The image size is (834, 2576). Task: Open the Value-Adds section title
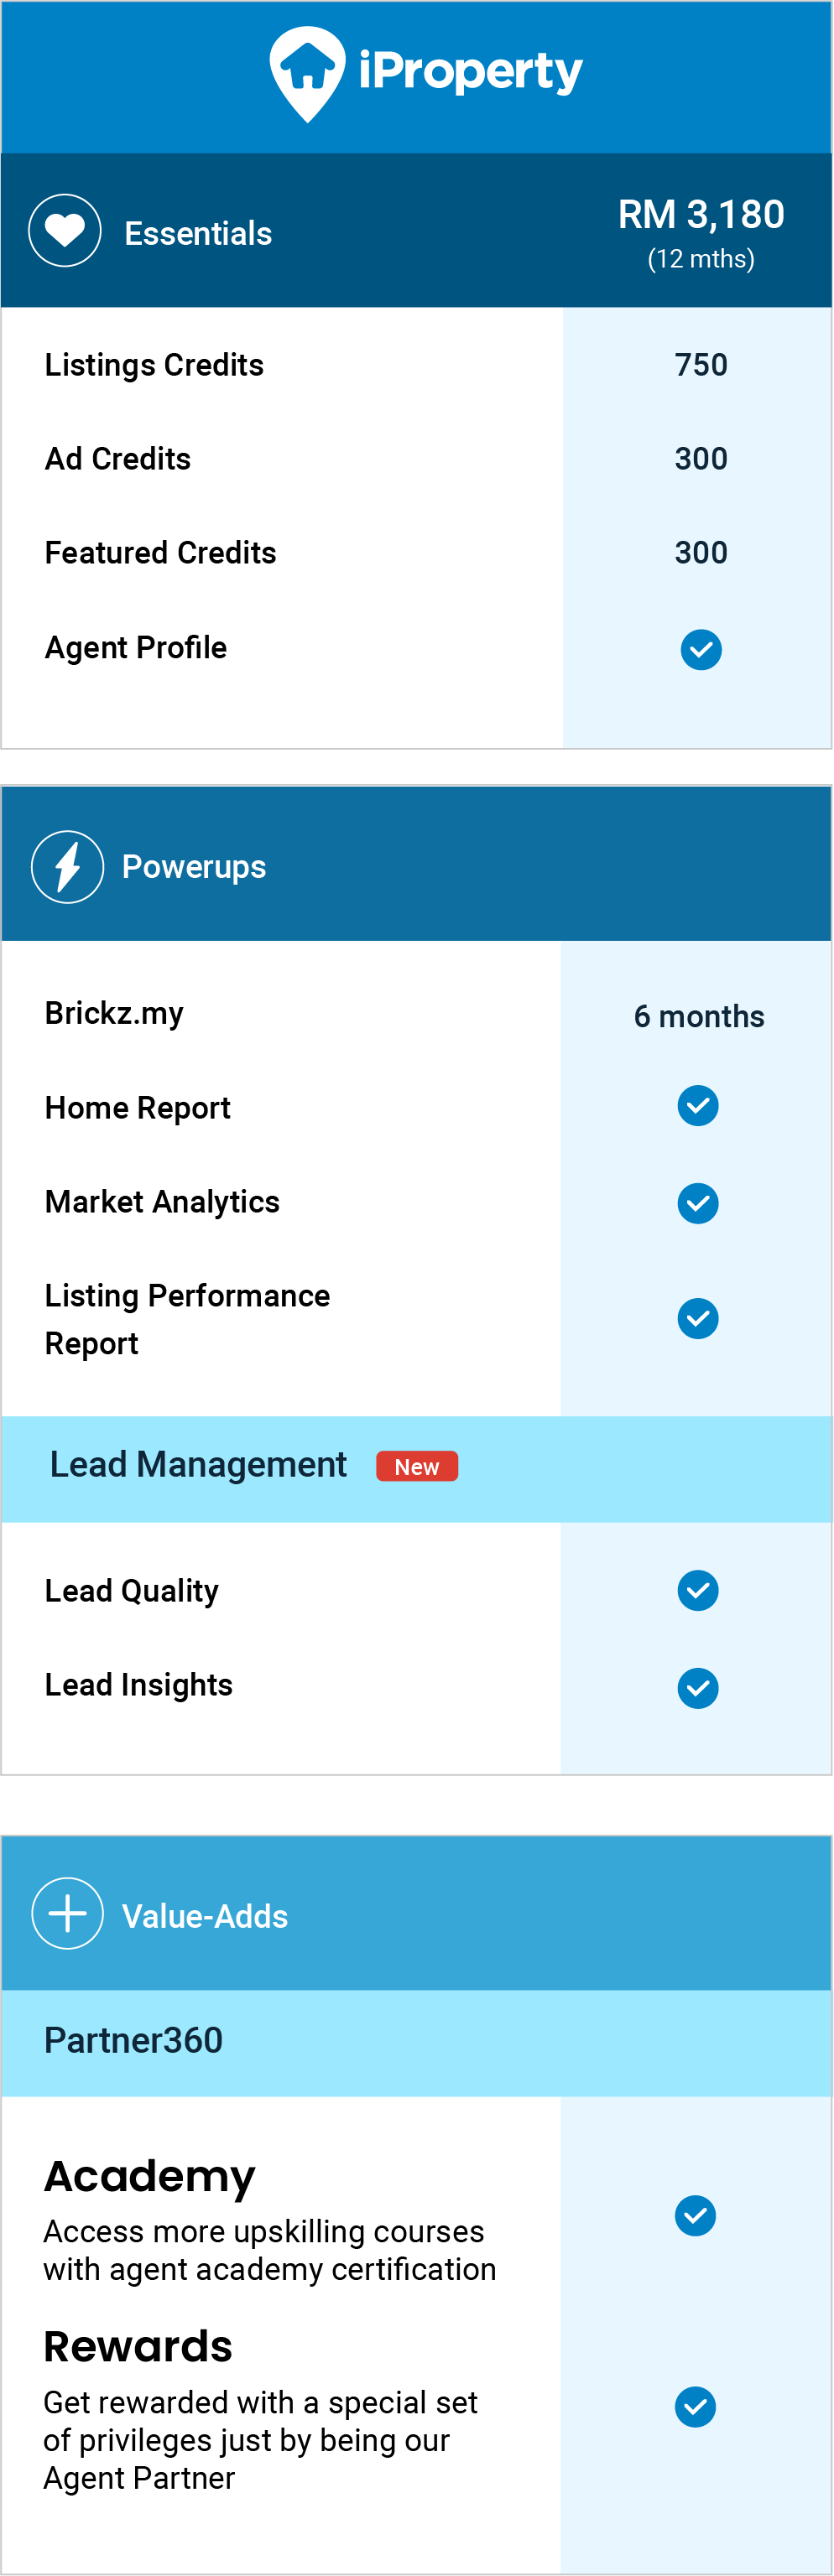click(x=205, y=1916)
